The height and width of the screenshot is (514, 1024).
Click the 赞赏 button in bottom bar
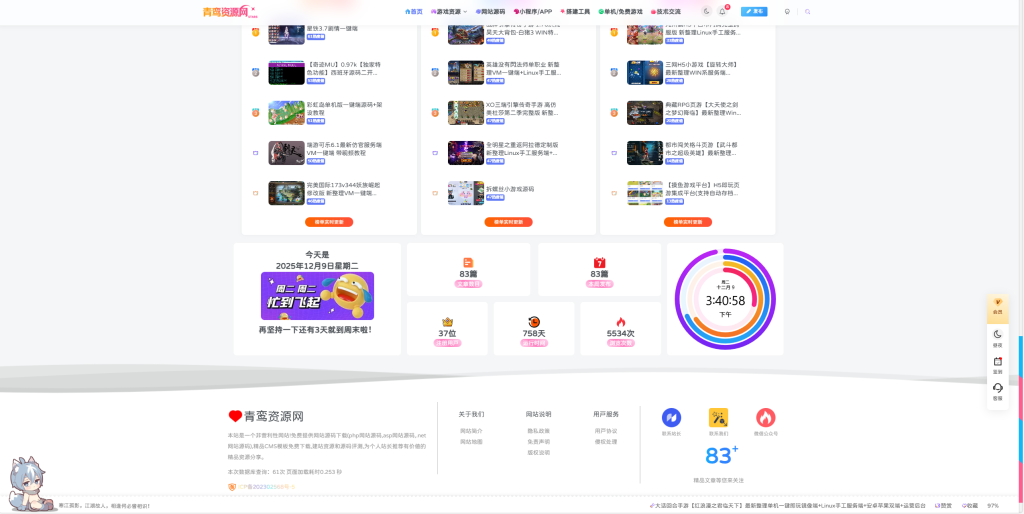coord(944,506)
